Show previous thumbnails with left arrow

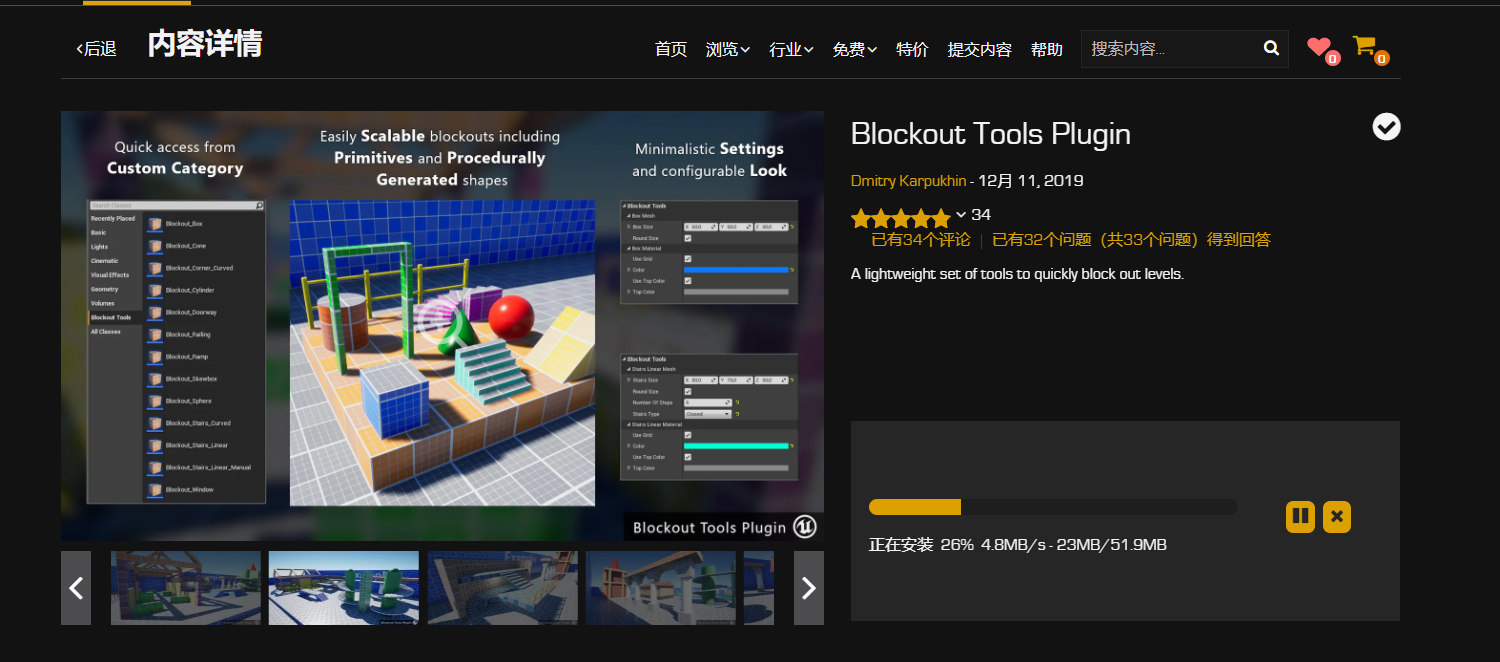pos(76,588)
